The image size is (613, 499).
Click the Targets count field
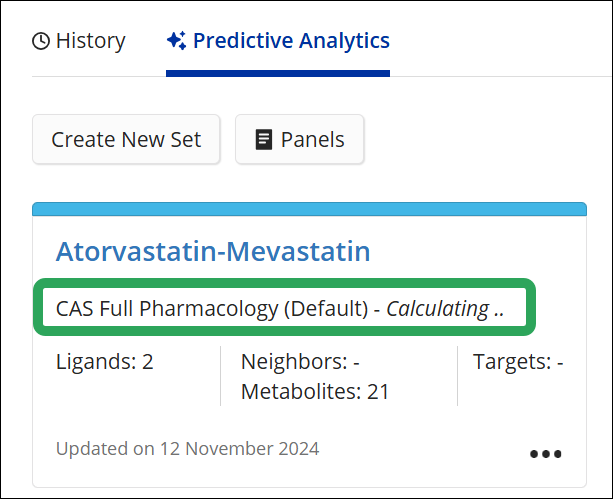pyautogui.click(x=518, y=361)
